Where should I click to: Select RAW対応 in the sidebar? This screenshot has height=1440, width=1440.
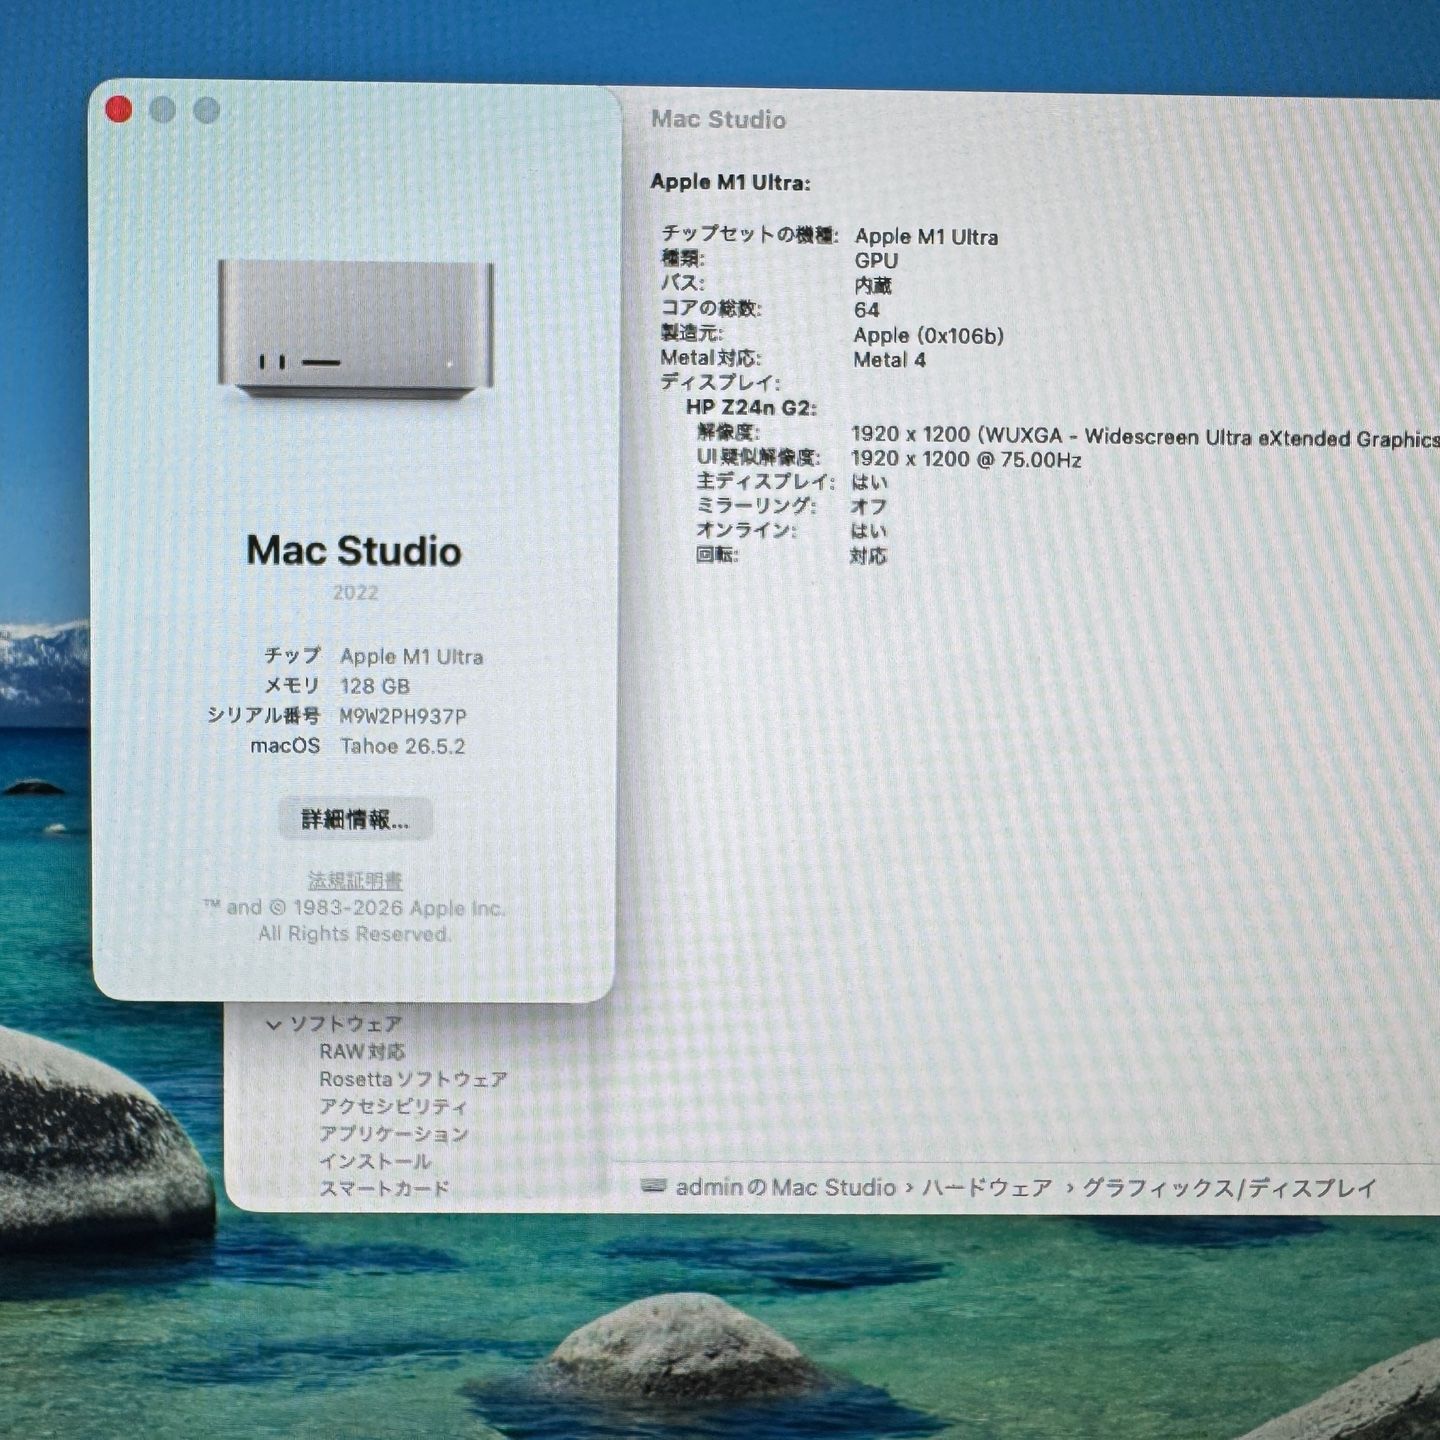pyautogui.click(x=362, y=1051)
